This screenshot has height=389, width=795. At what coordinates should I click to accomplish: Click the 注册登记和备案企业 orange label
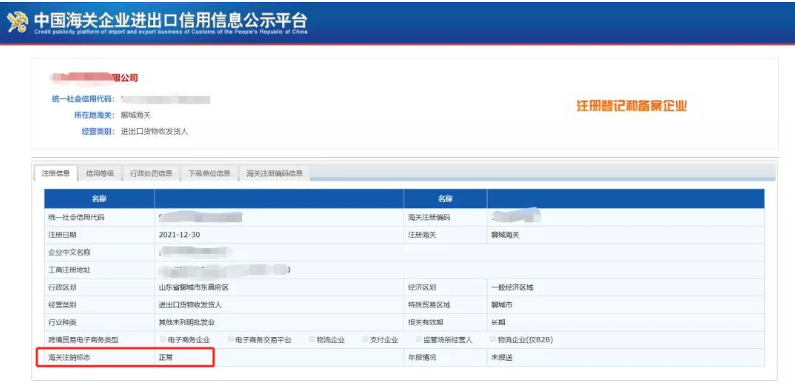click(632, 106)
